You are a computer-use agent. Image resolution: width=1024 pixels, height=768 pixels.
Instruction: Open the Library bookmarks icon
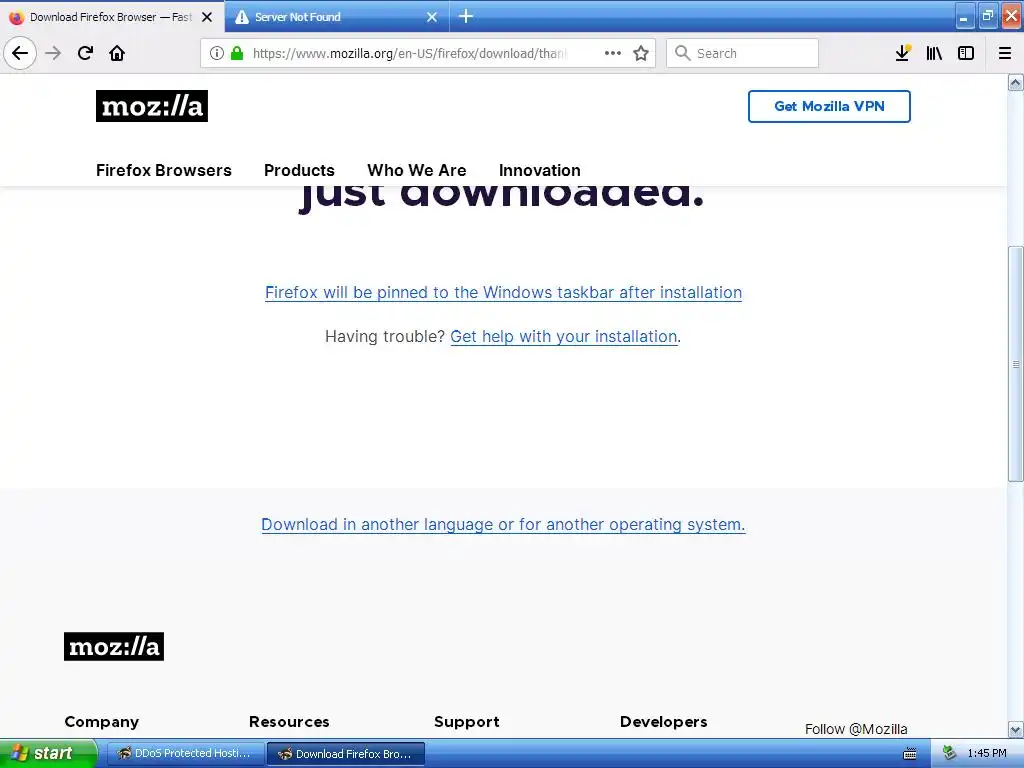pyautogui.click(x=934, y=53)
